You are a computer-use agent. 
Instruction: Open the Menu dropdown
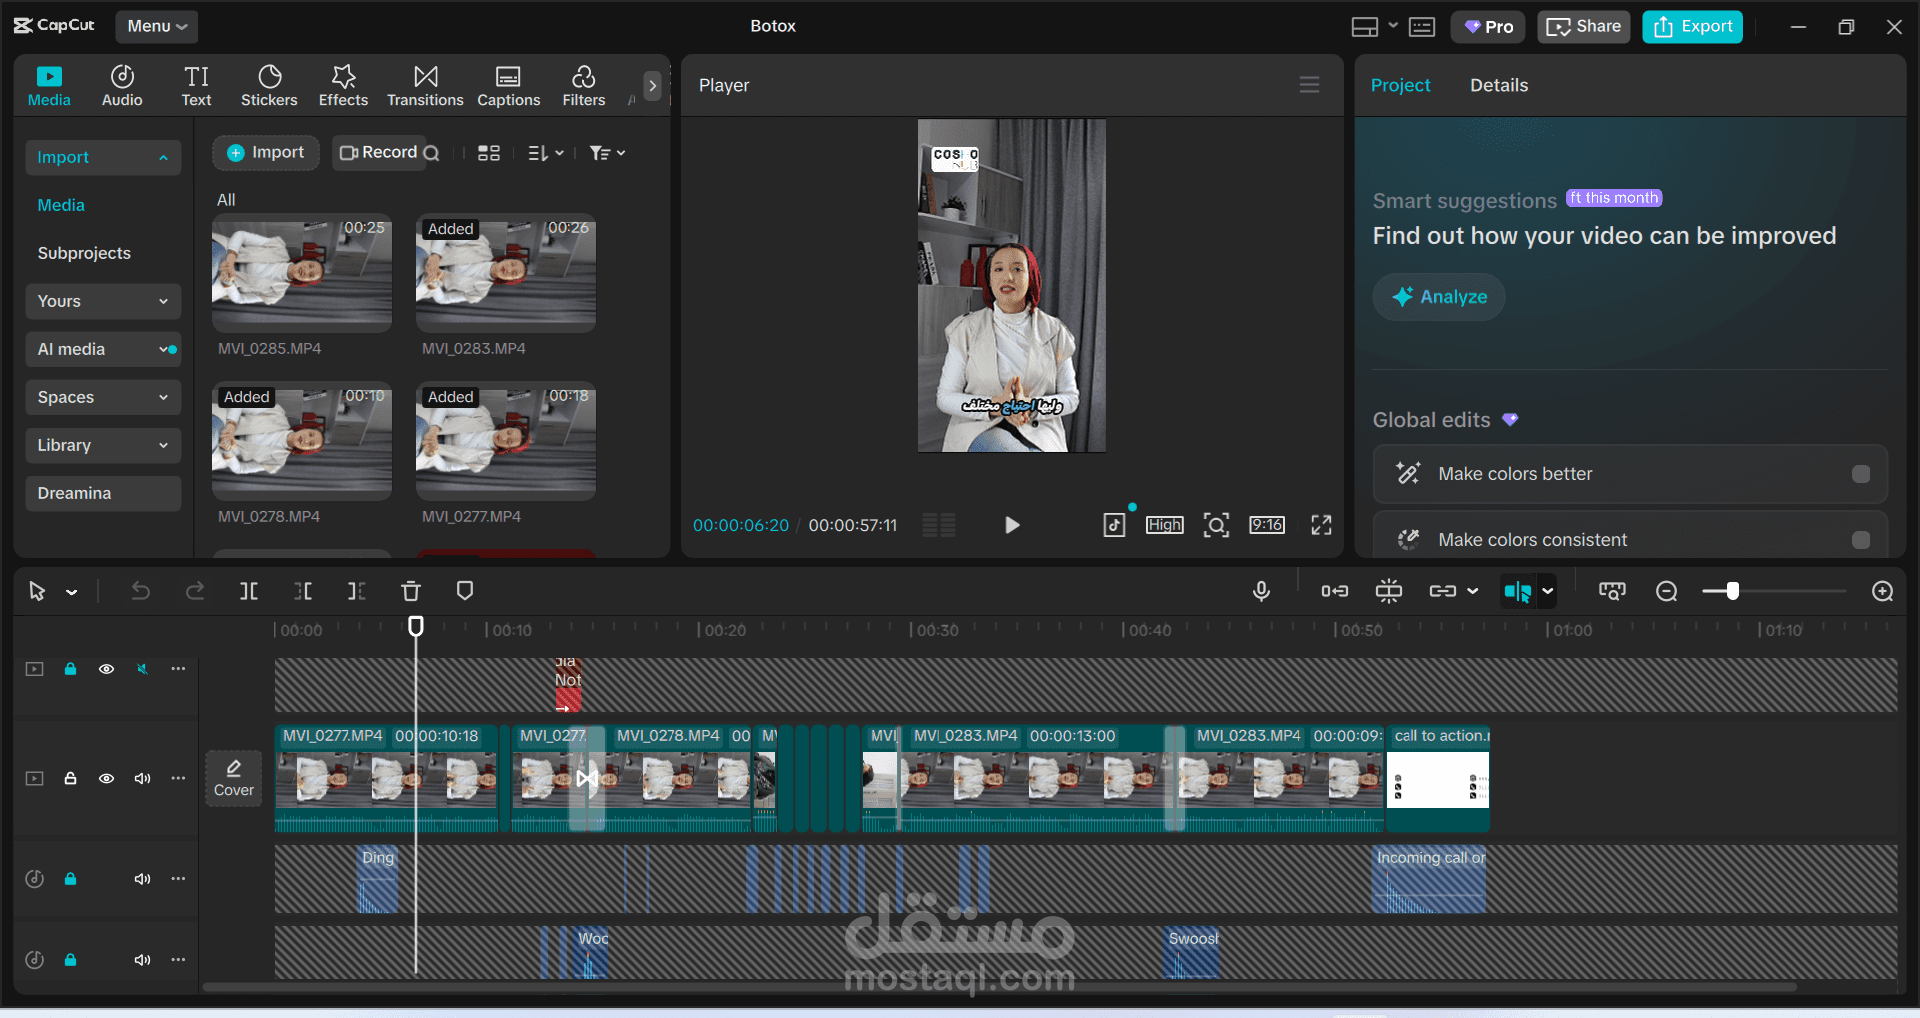[157, 27]
